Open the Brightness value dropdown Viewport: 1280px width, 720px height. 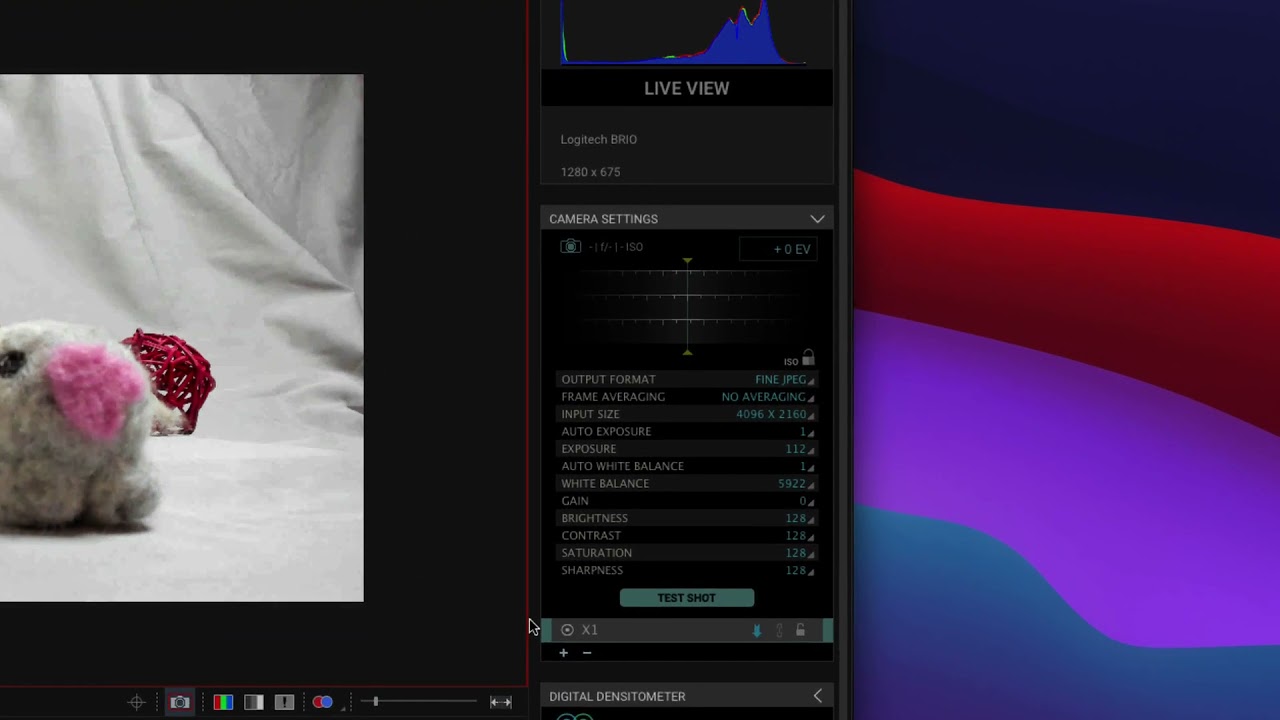799,518
